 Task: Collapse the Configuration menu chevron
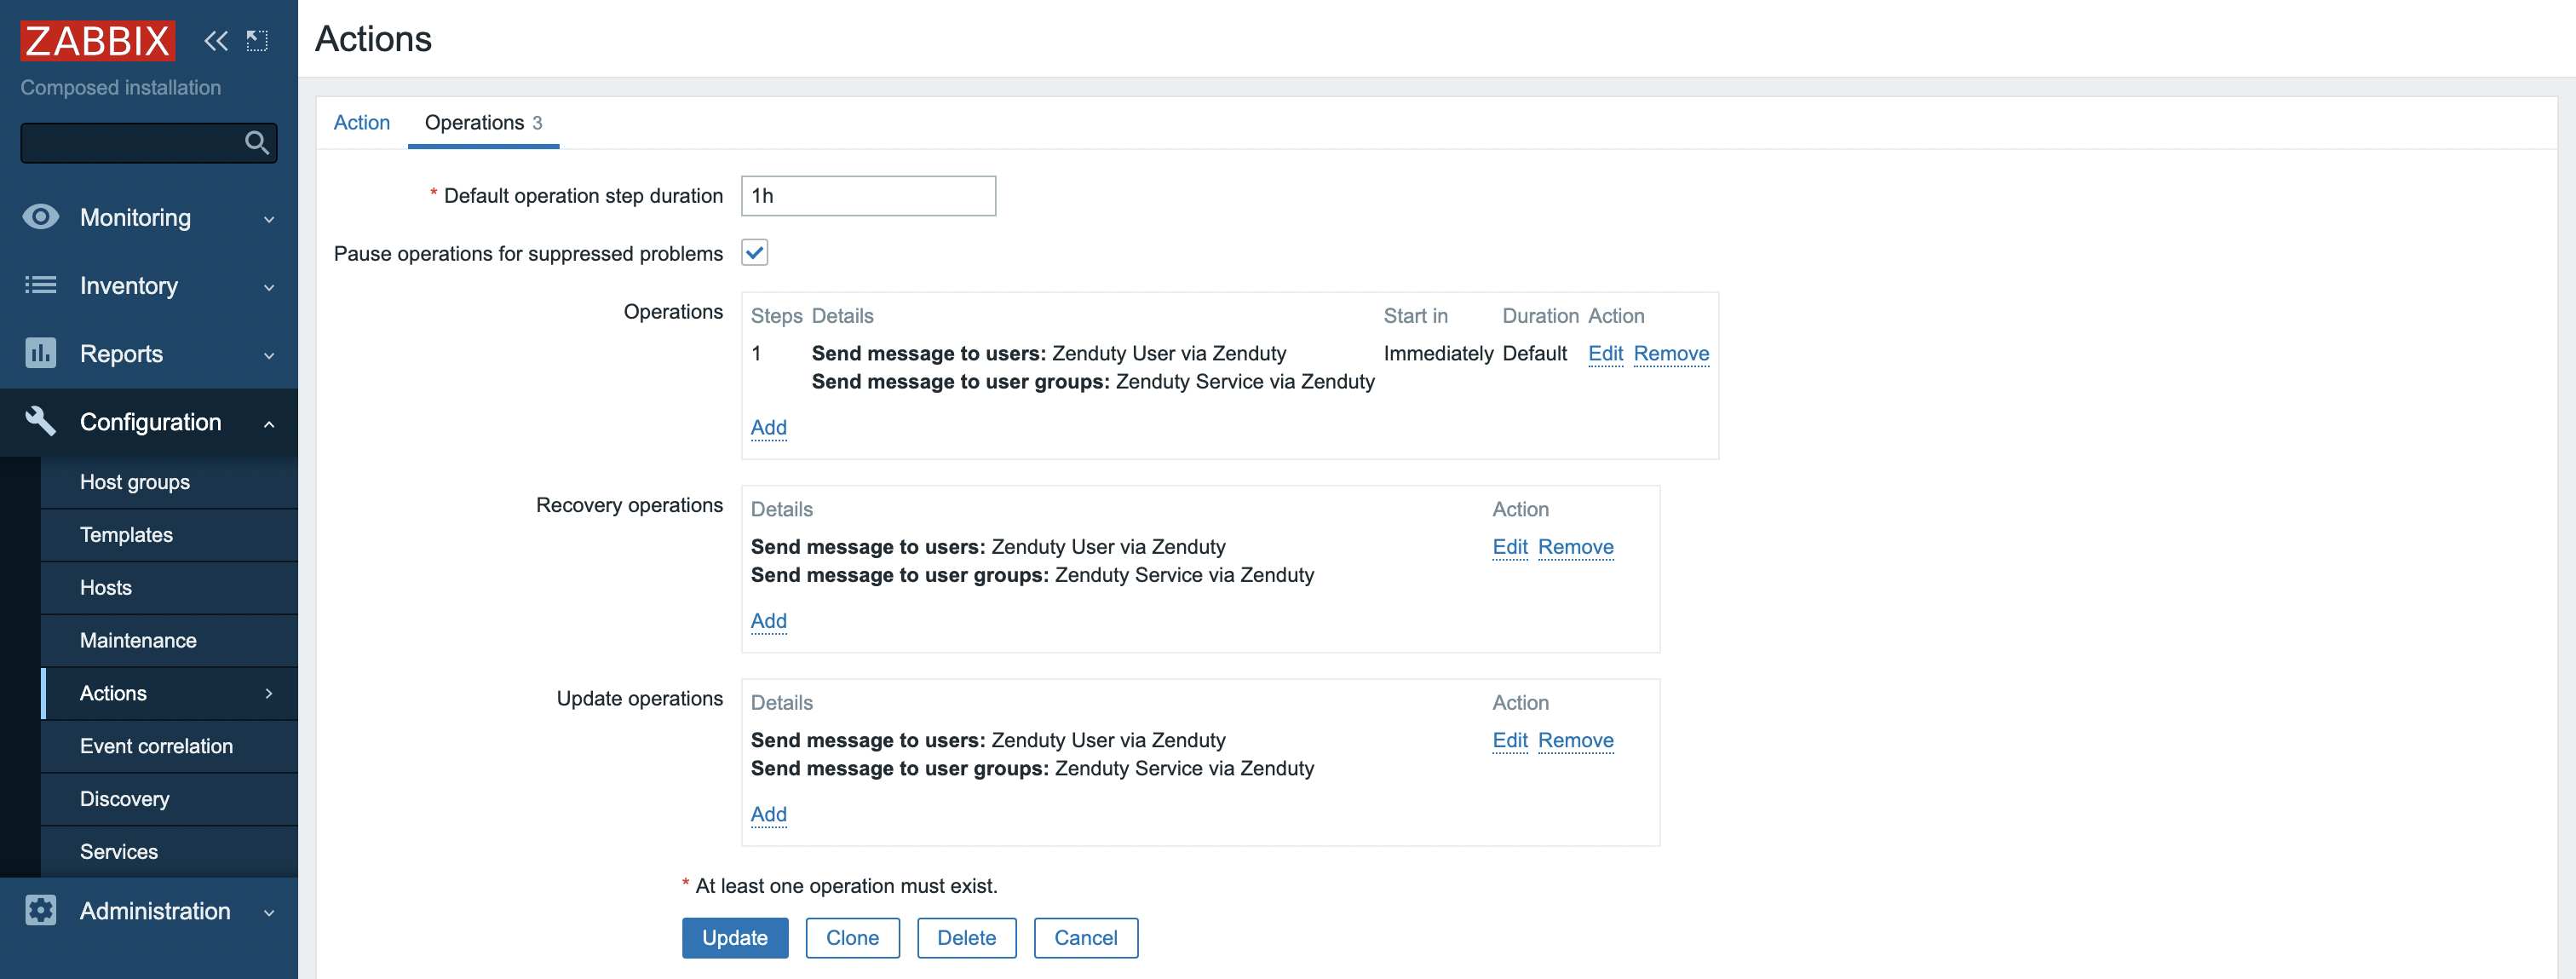pyautogui.click(x=269, y=423)
